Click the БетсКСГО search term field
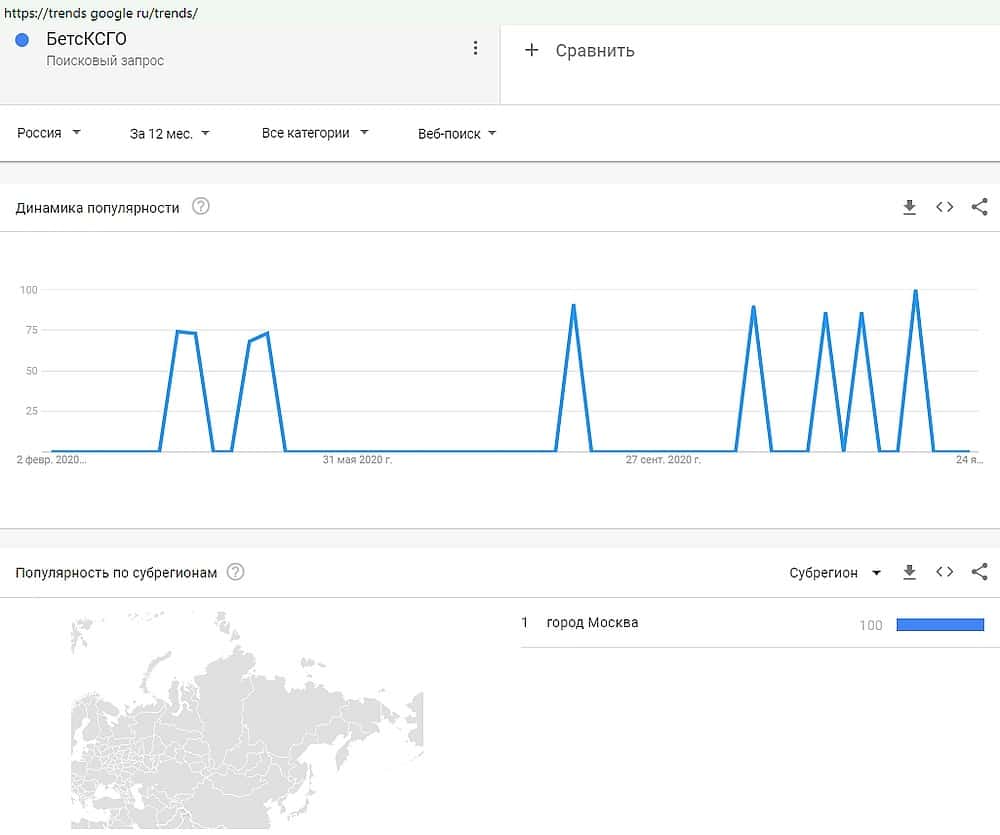The image size is (1000, 835). coord(87,40)
